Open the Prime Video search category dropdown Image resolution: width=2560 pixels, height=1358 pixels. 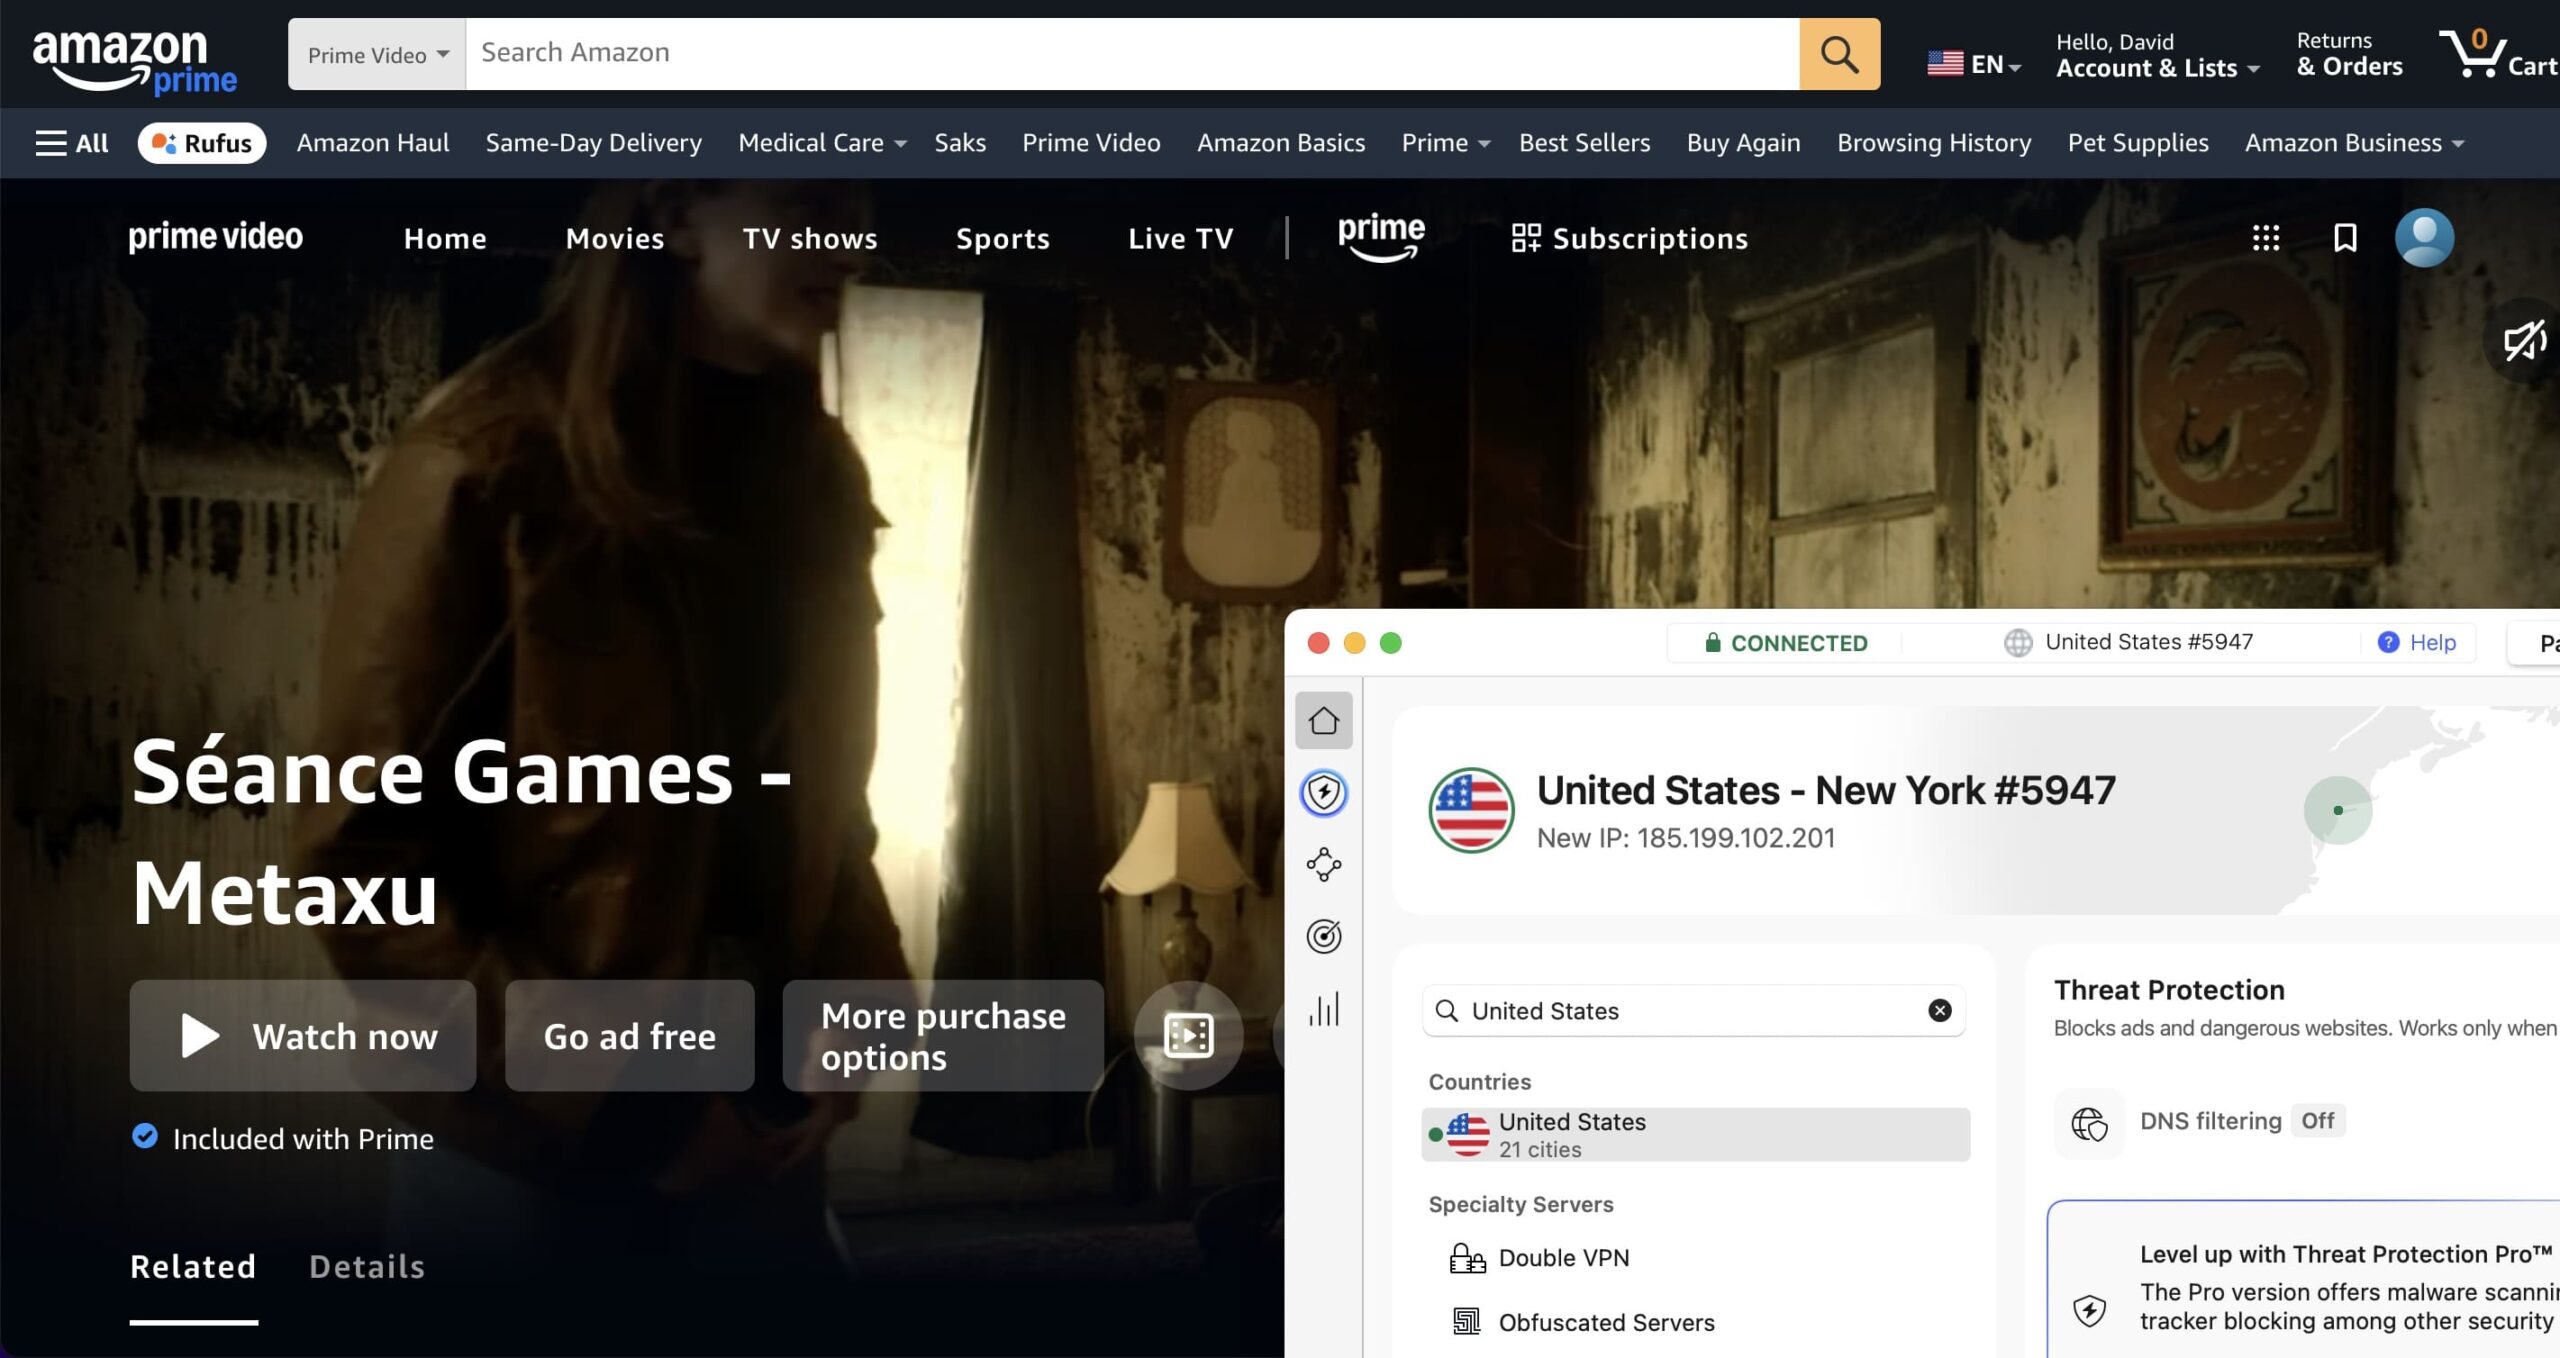pos(375,54)
